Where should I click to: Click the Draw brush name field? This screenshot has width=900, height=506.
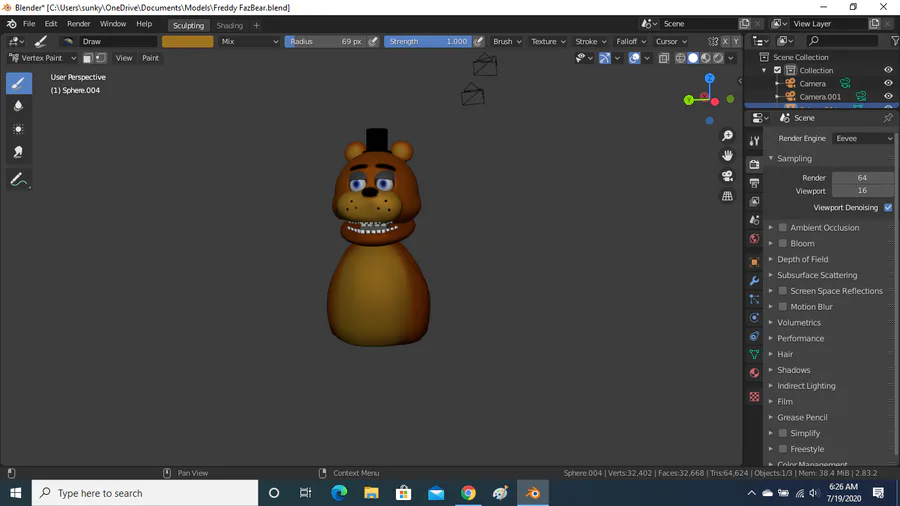(118, 41)
